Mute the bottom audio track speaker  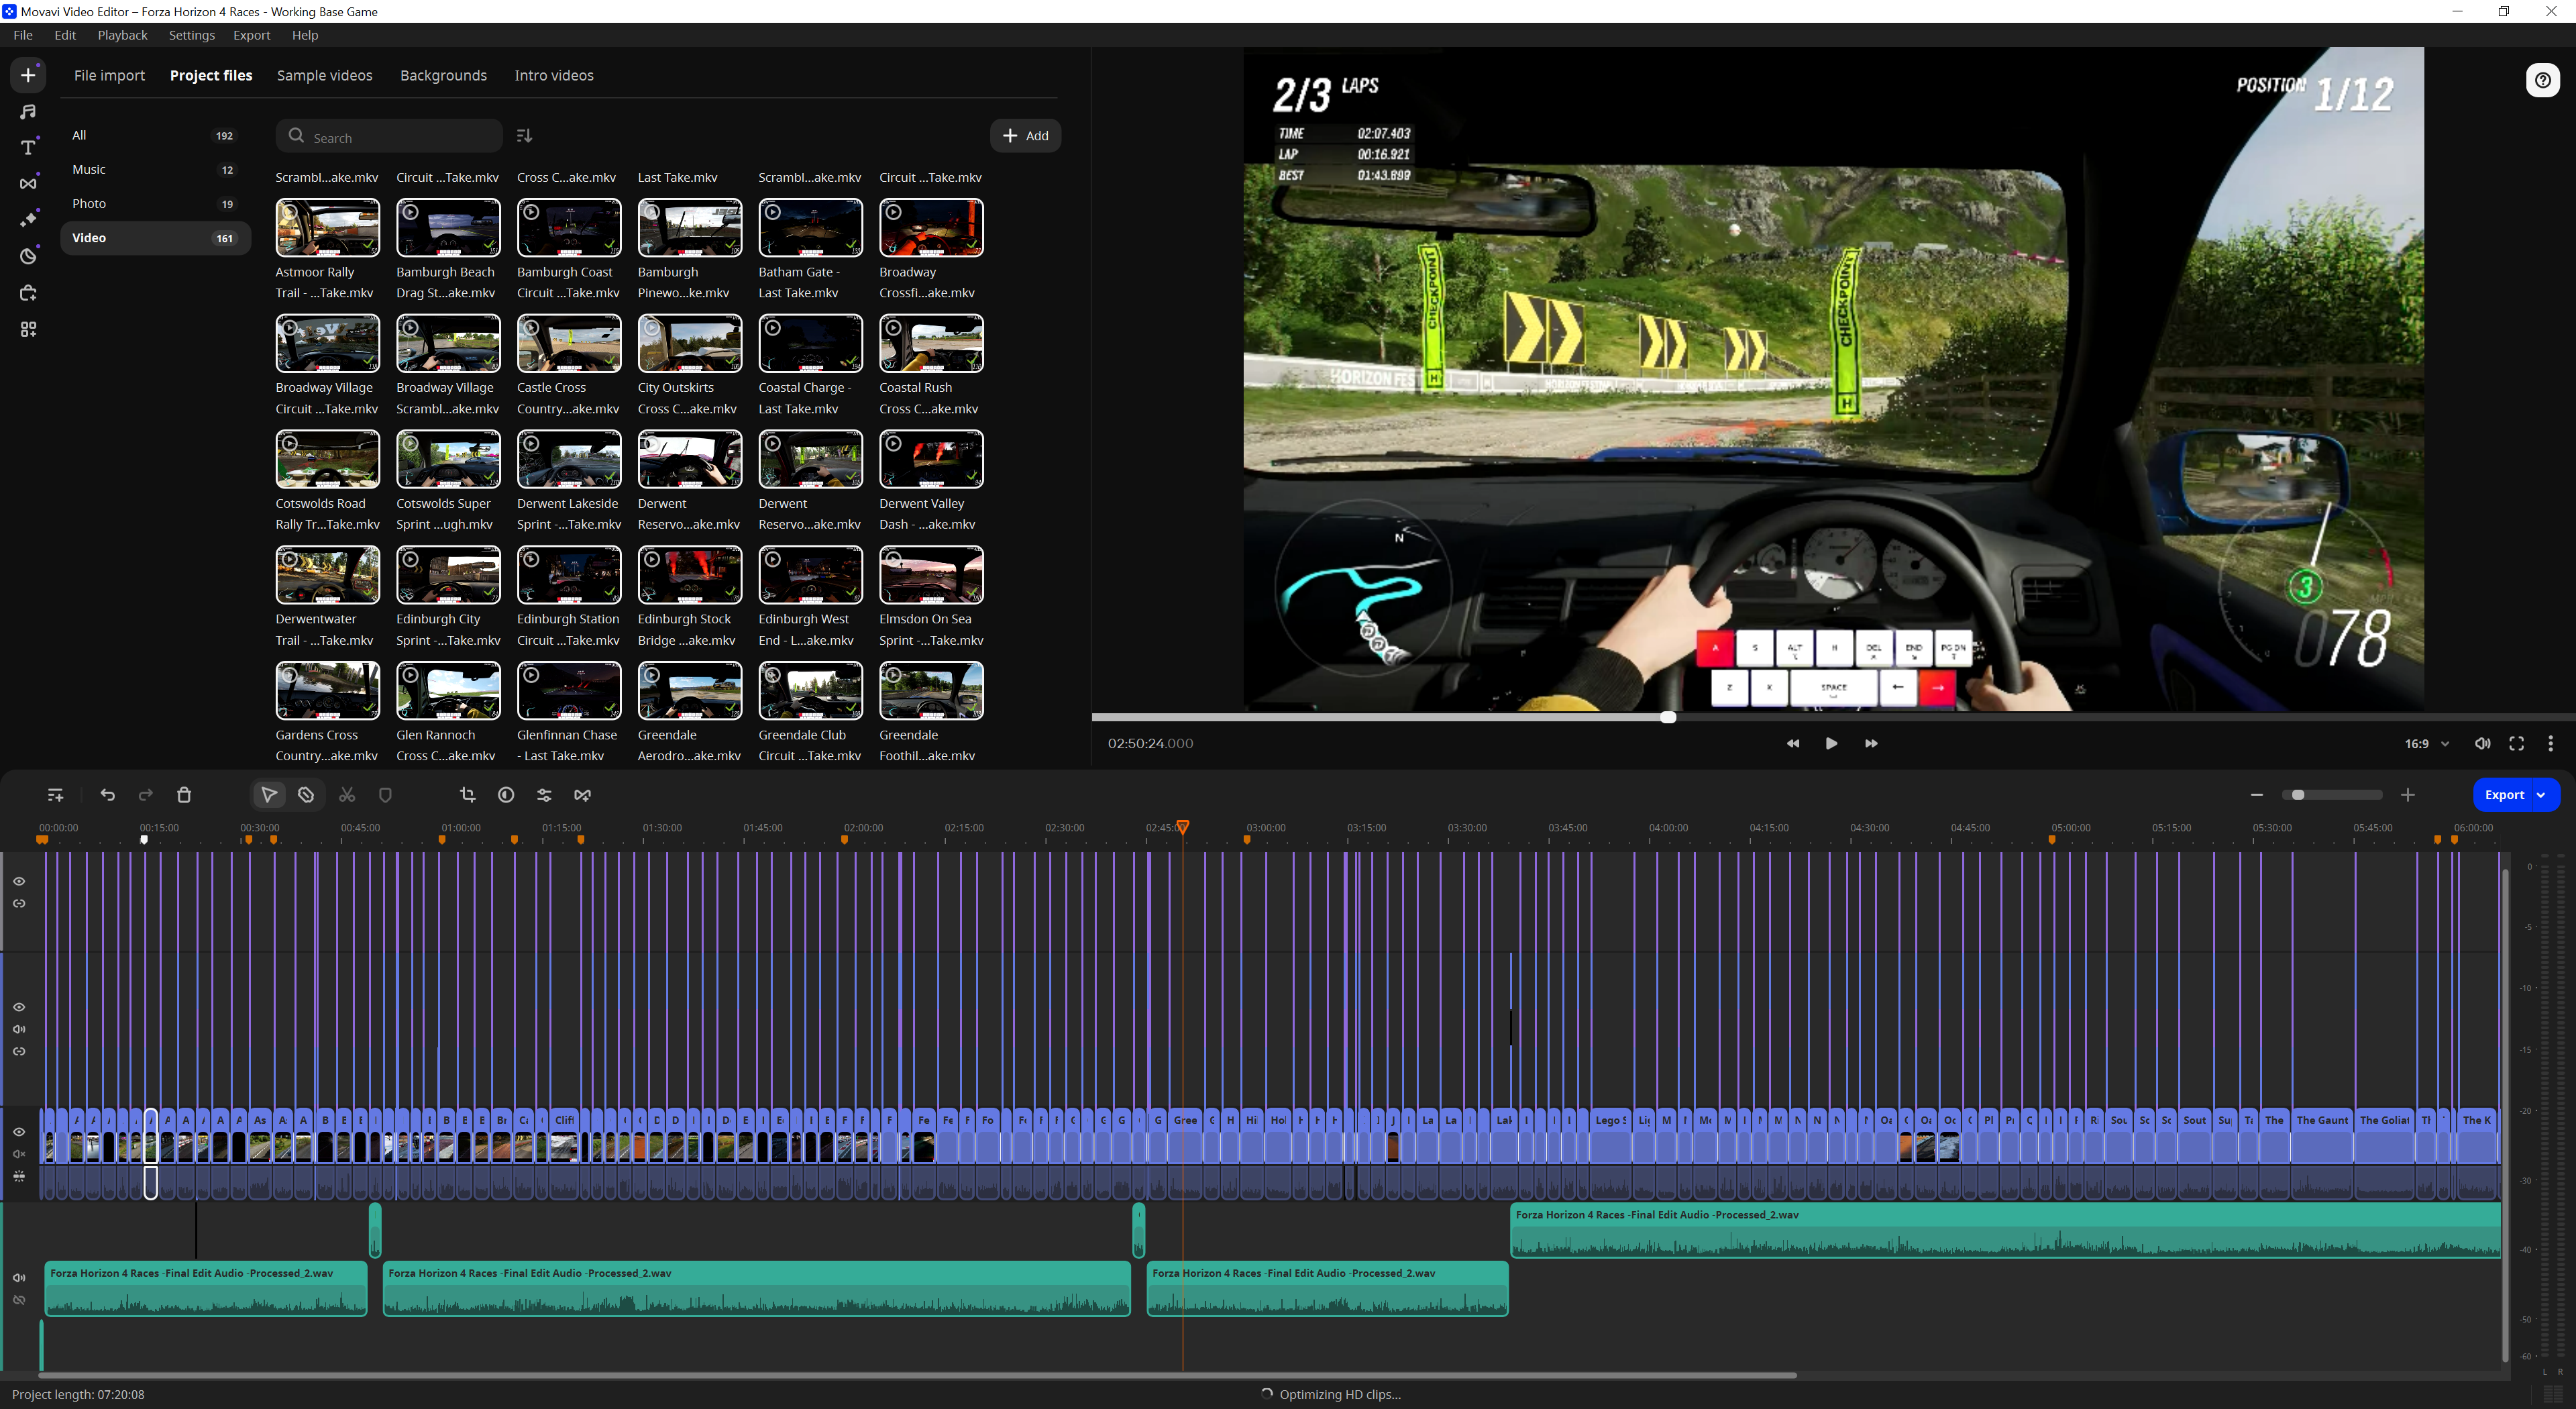point(19,1278)
